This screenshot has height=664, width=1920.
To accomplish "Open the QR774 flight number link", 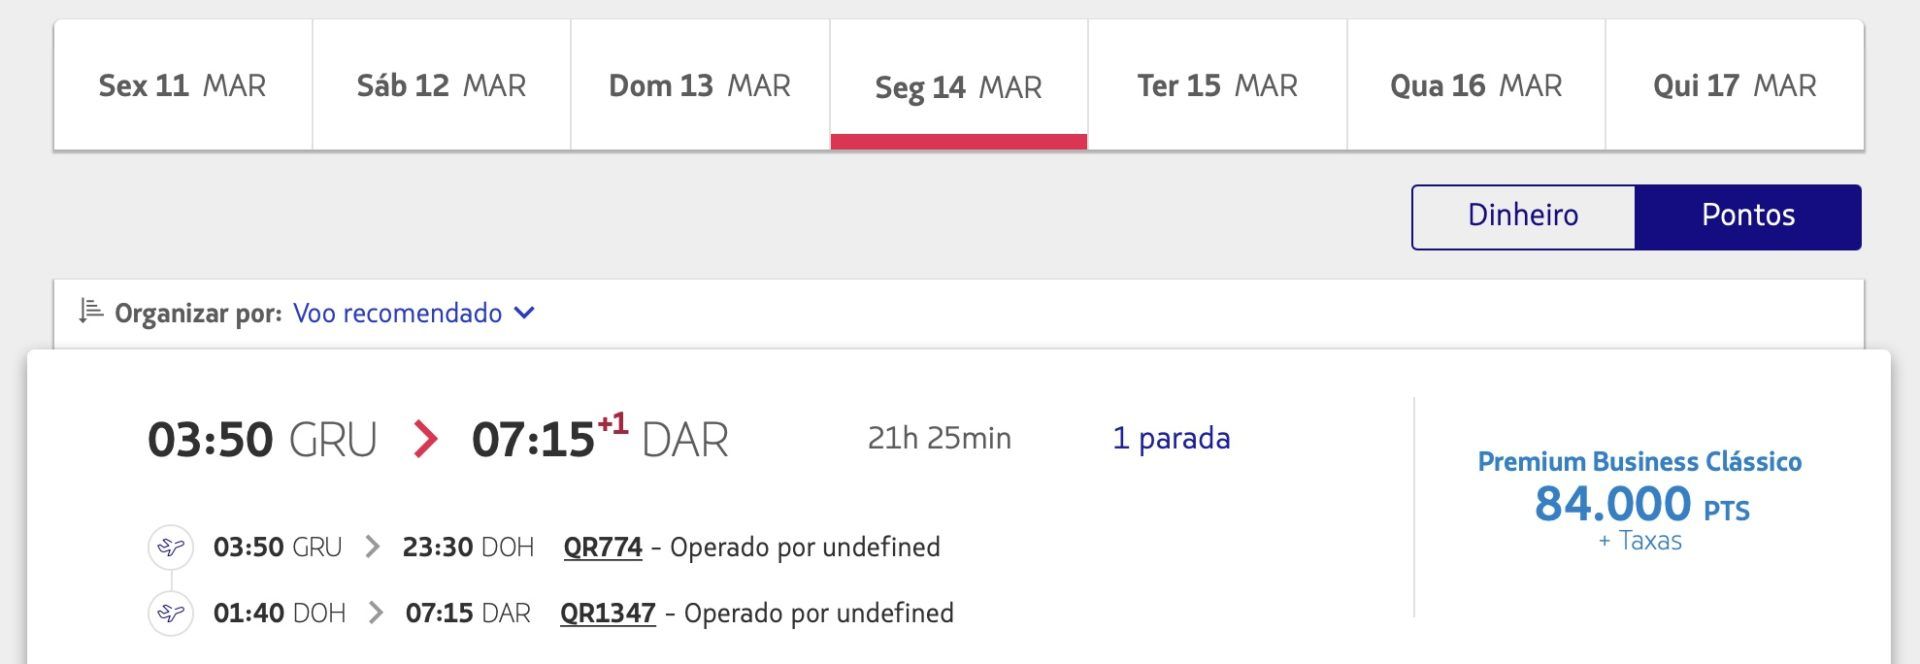I will [603, 547].
